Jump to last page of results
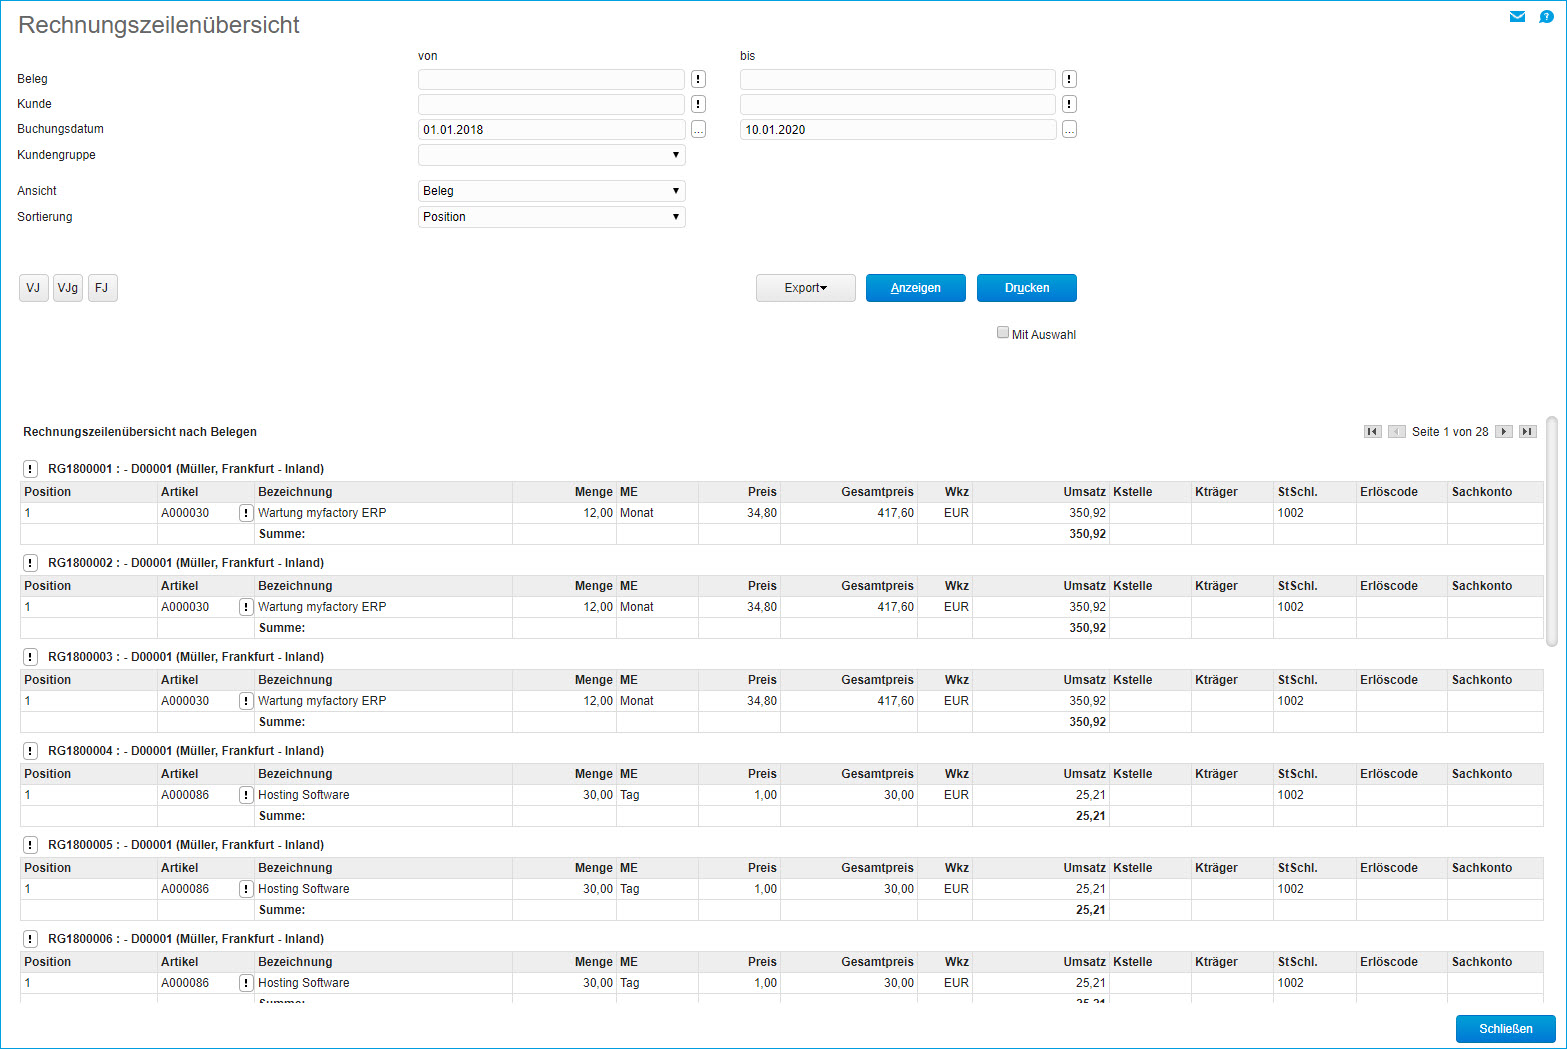This screenshot has height=1049, width=1567. (x=1527, y=432)
